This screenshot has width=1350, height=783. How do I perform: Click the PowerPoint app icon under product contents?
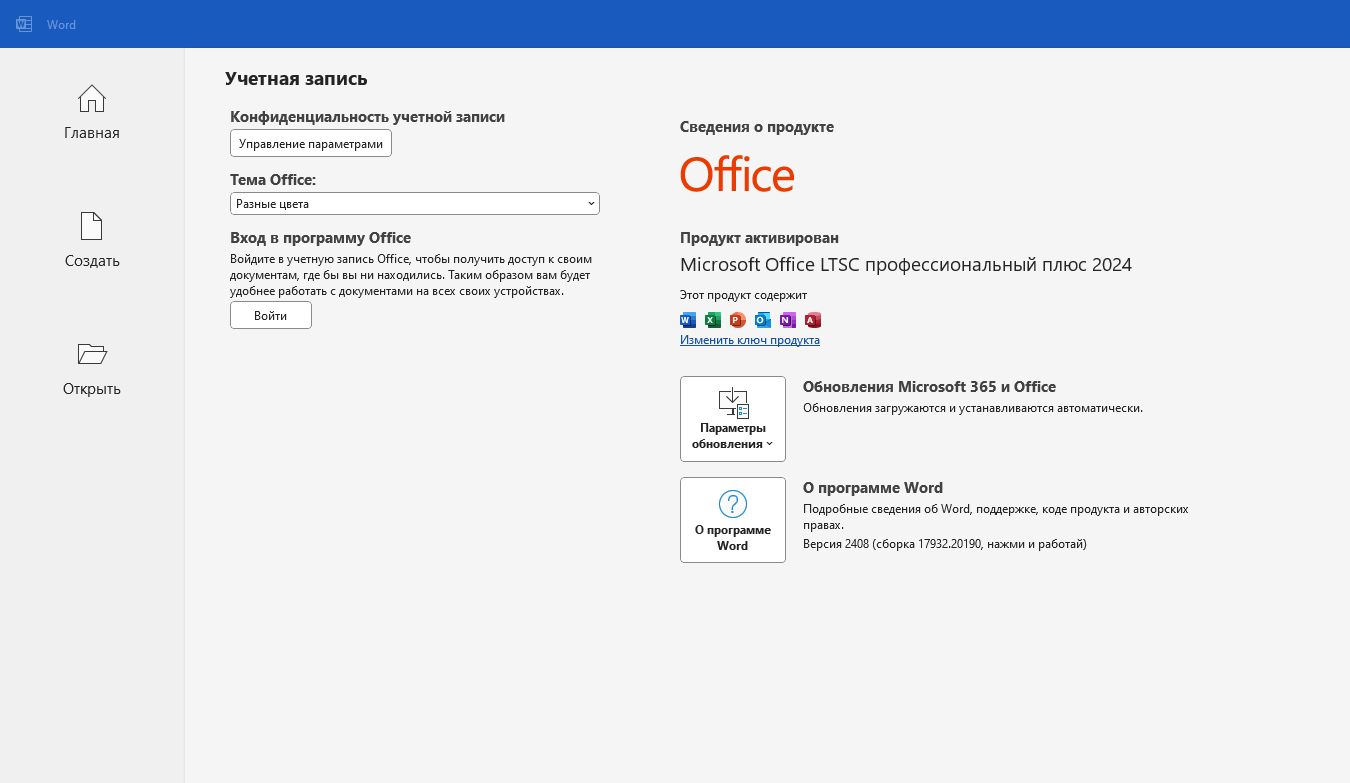(x=738, y=320)
